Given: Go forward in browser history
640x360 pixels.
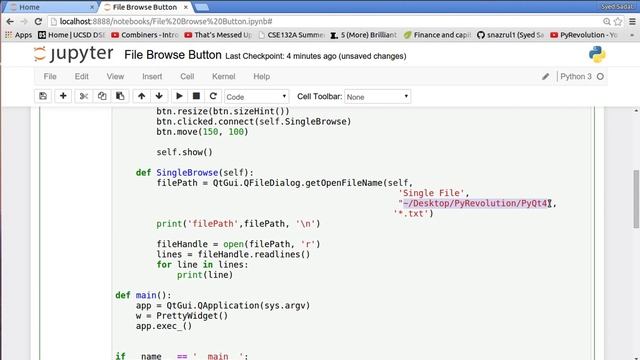Looking at the screenshot, I should (x=24, y=21).
